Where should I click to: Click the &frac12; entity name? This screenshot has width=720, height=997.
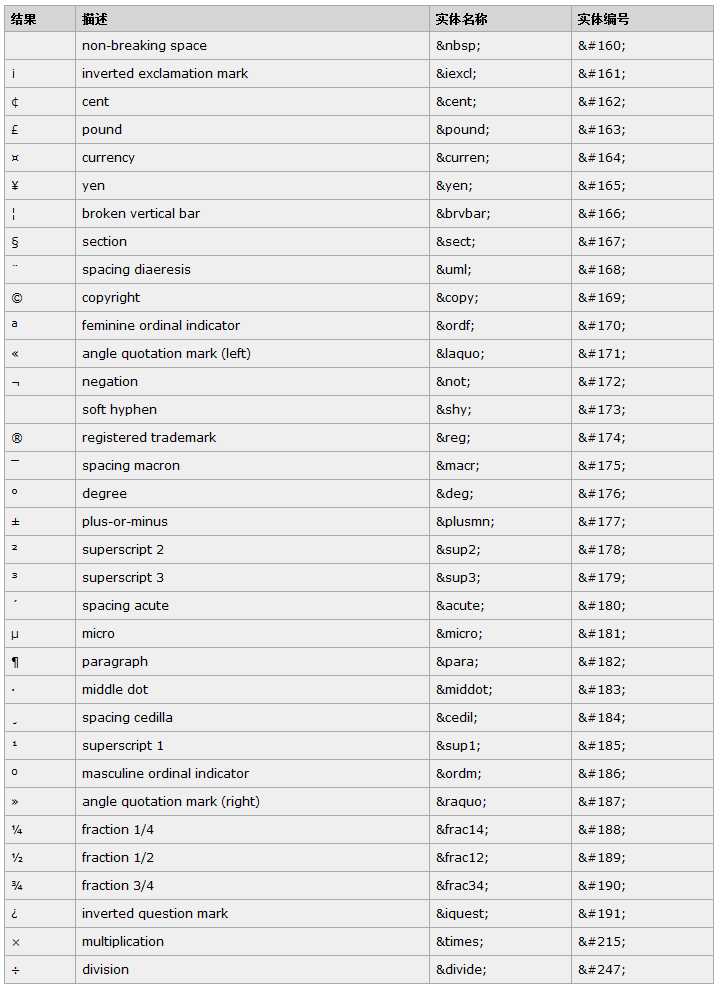click(462, 858)
